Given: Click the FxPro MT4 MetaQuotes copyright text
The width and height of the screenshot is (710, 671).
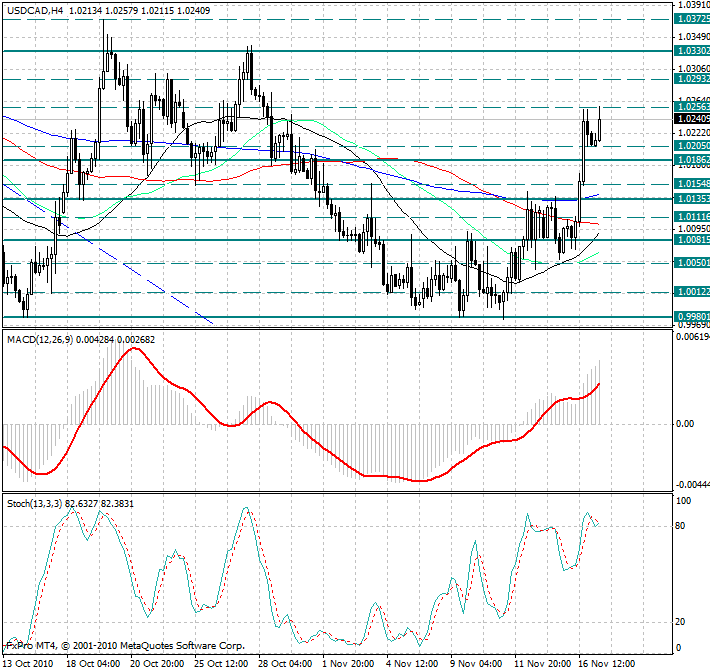Looking at the screenshot, I should coord(125,645).
